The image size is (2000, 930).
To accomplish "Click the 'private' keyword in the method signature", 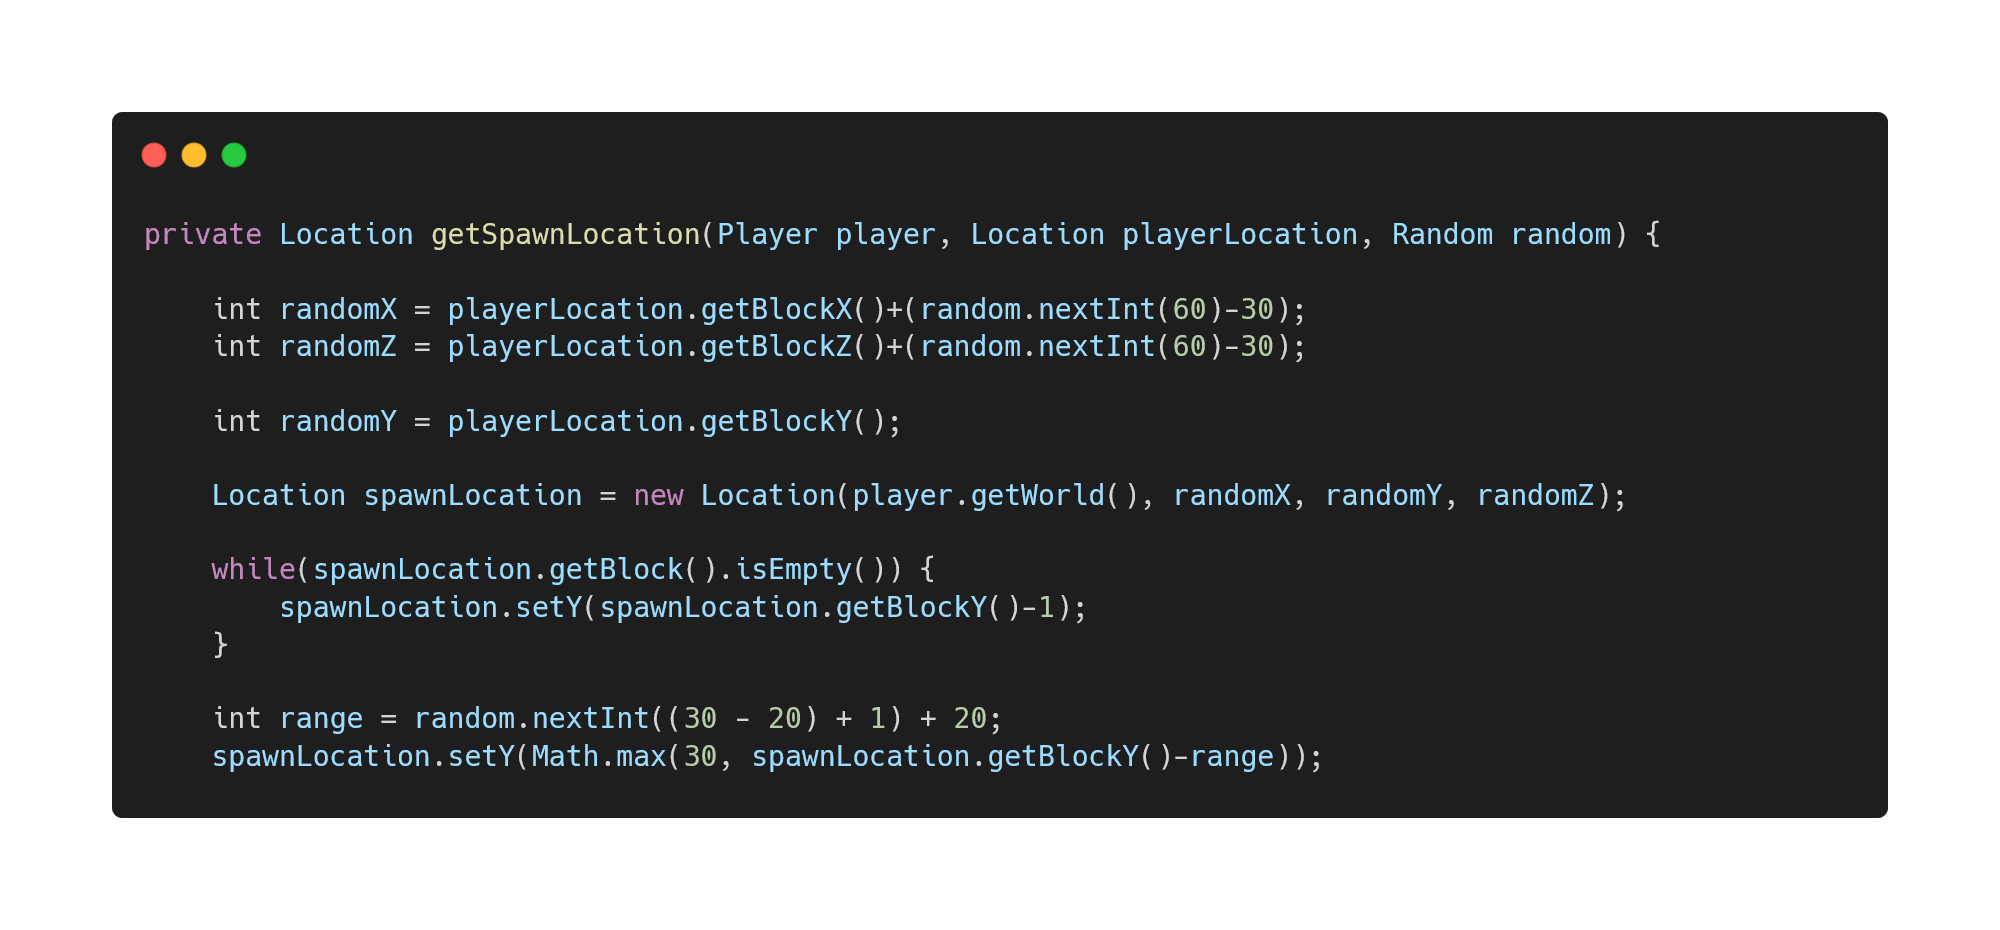I will tap(203, 235).
